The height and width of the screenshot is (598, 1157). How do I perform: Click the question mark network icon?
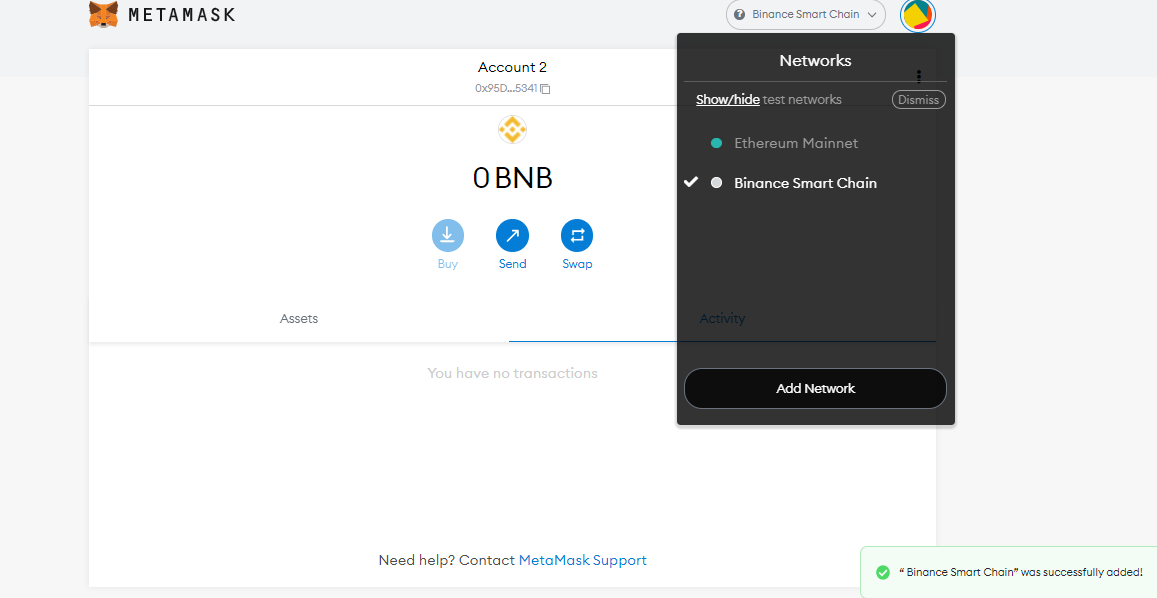tap(739, 14)
